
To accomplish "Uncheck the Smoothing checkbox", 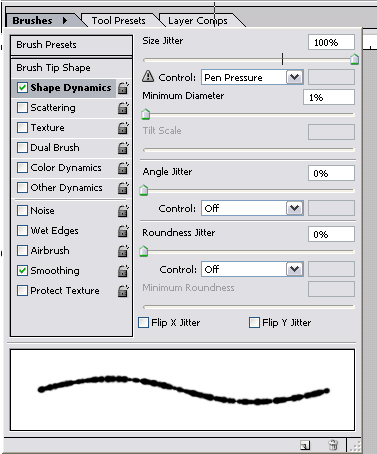I will [22, 271].
